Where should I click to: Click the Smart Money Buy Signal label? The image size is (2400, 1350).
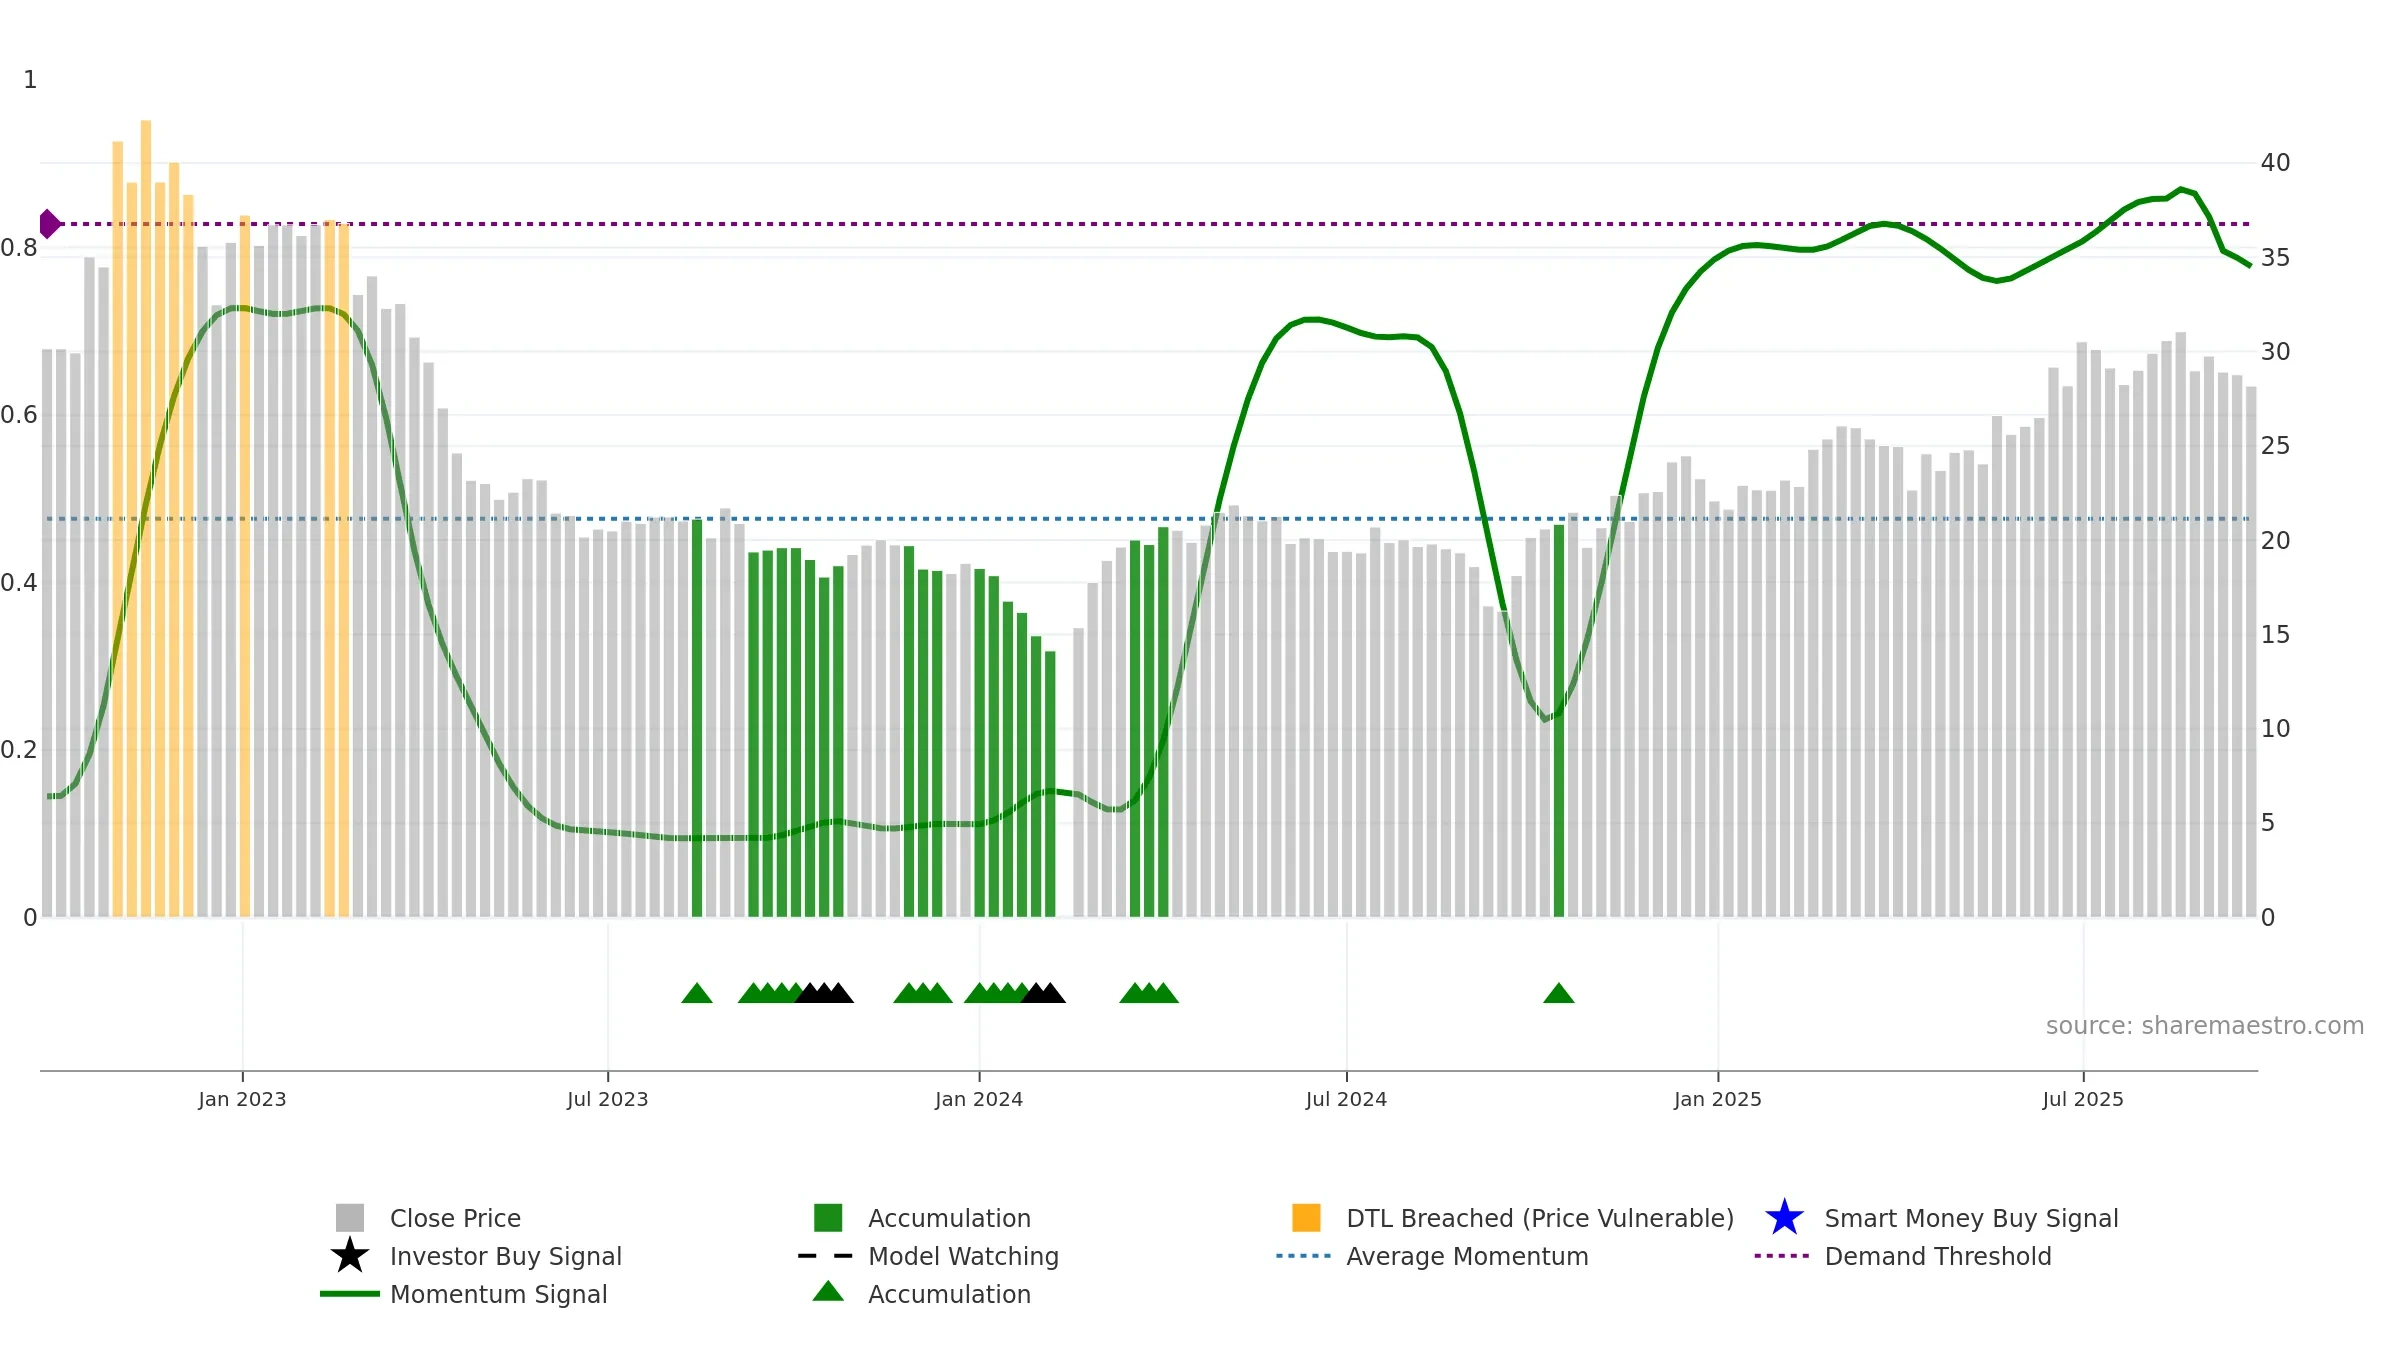point(1971,1218)
